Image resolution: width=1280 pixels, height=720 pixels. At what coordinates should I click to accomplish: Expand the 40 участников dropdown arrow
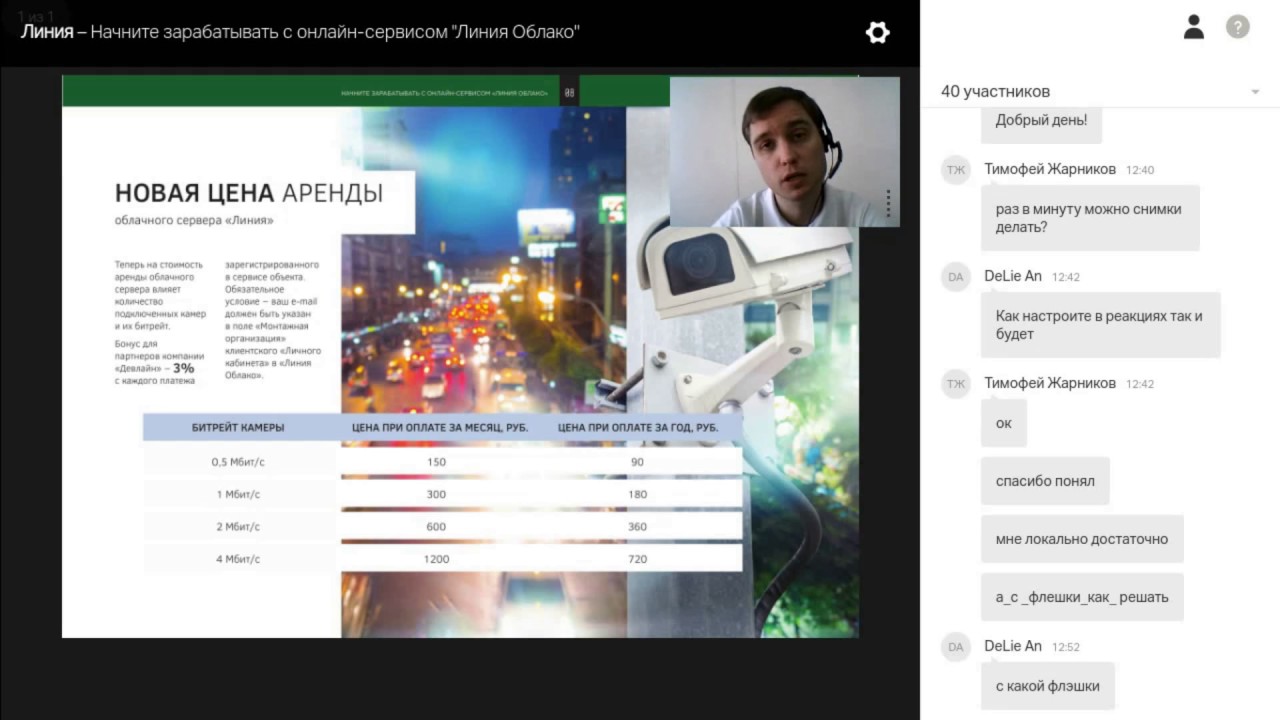click(x=1255, y=92)
